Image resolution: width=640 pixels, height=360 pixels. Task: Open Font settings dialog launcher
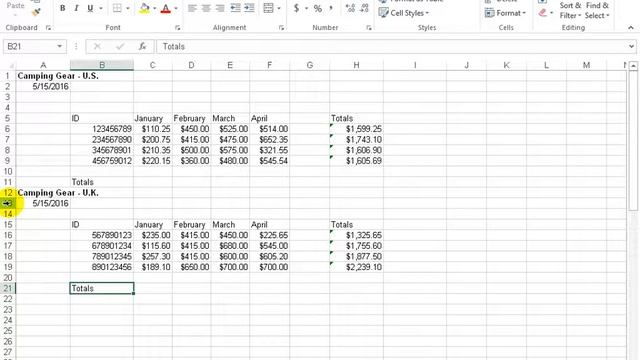(178, 28)
